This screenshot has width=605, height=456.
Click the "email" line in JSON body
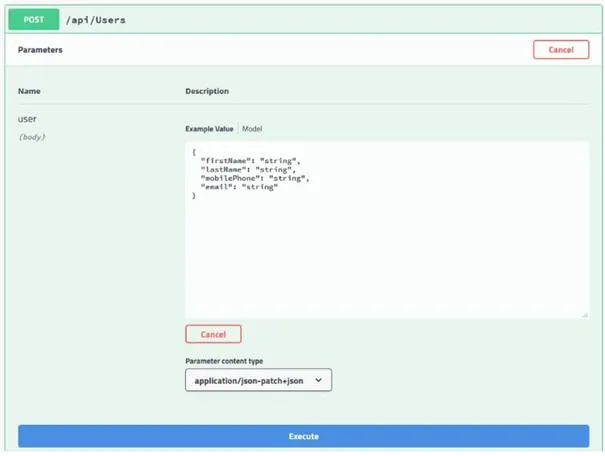pyautogui.click(x=239, y=187)
